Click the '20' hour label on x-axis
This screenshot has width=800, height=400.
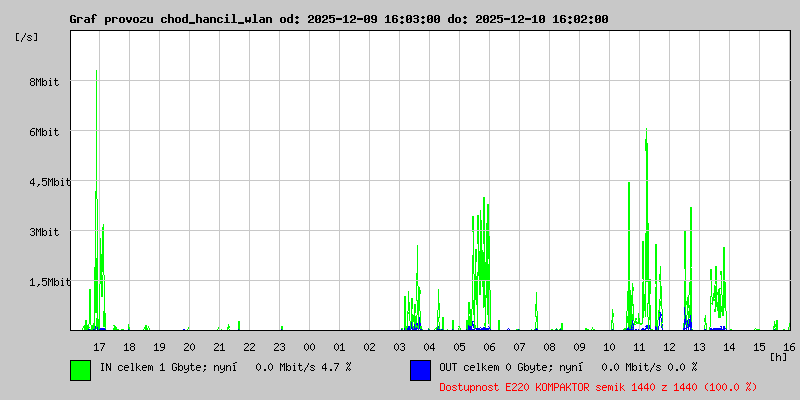click(189, 347)
